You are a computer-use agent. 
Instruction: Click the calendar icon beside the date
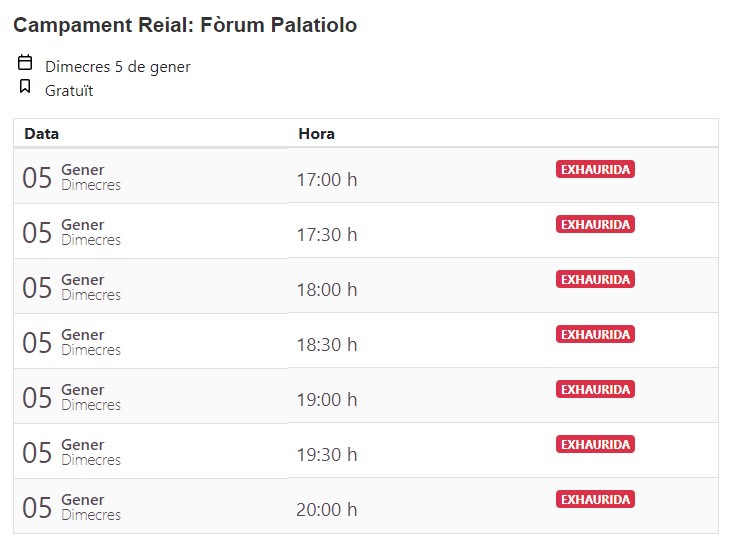(25, 62)
